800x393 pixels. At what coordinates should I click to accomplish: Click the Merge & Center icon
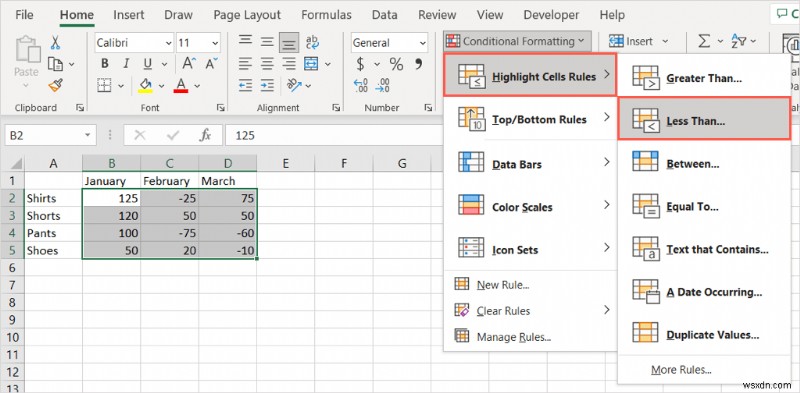click(311, 64)
